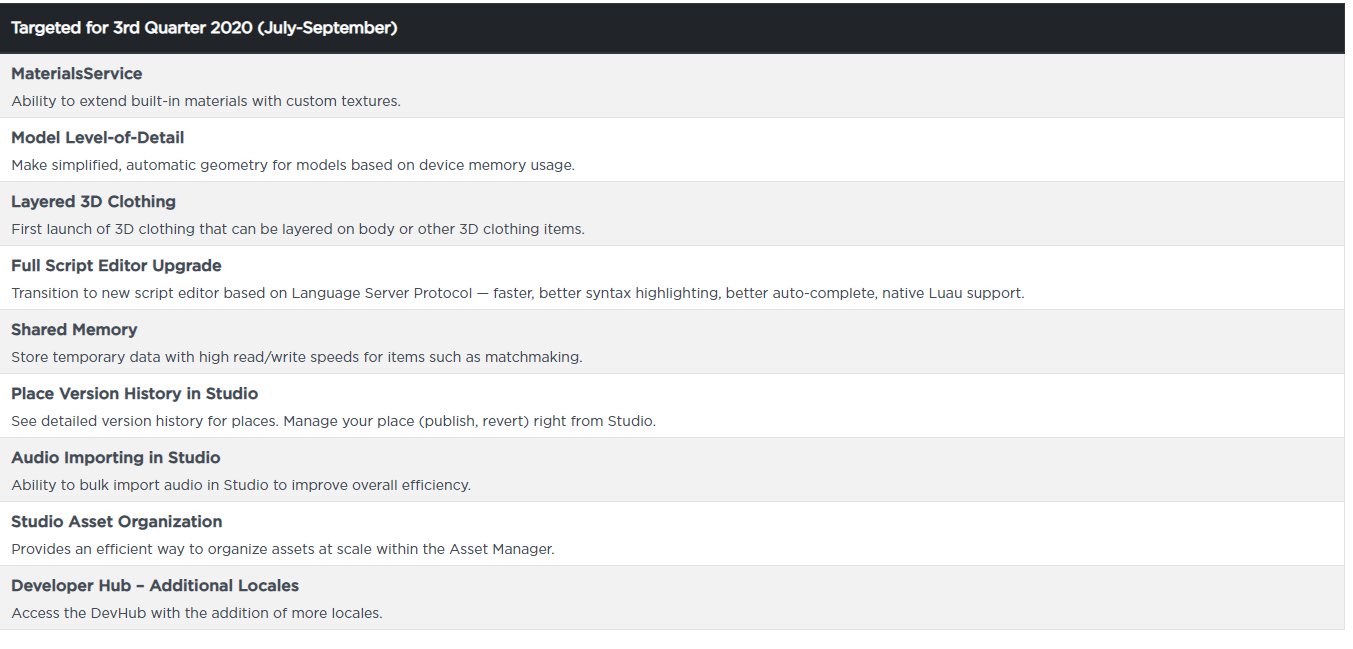Click the matchmaking temporary data description
The height and width of the screenshot is (649, 1353).
coord(297,357)
